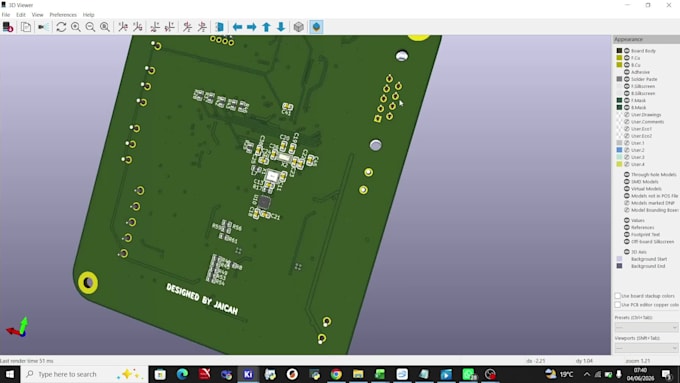The width and height of the screenshot is (680, 383).
Task: Rotate X counterclockwise toolbar icon
Action: coord(138,27)
